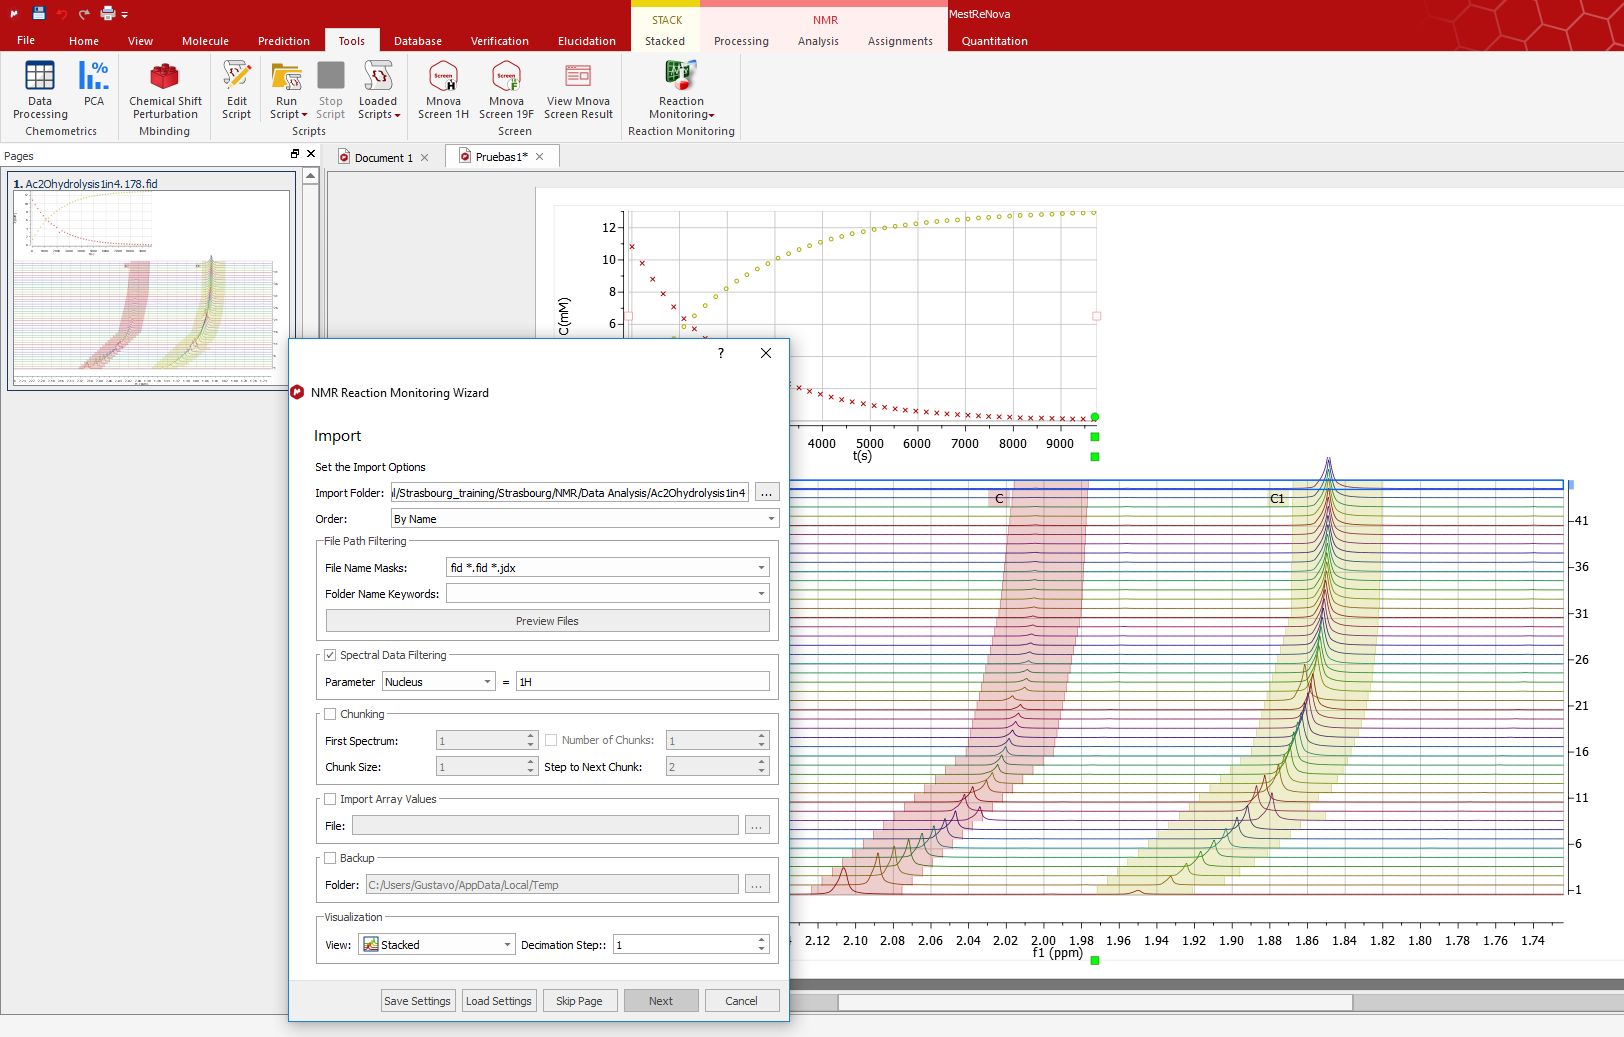Open the Quick Access toolbar customize arrow
The height and width of the screenshot is (1037, 1624).
tap(125, 15)
